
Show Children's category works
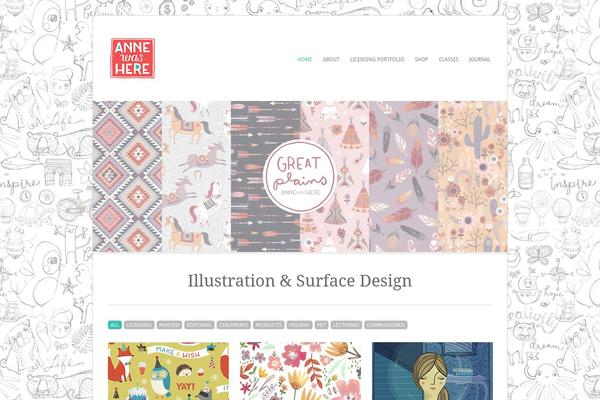point(233,325)
